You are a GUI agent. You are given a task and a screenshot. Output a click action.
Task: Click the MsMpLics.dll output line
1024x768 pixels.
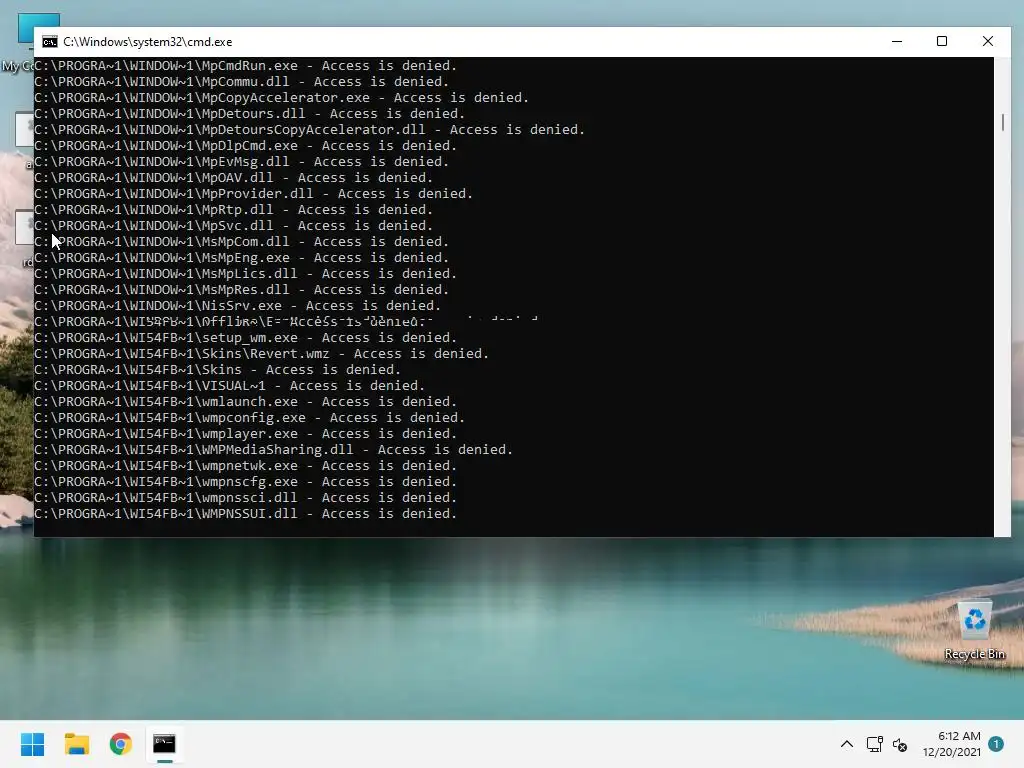(x=246, y=274)
